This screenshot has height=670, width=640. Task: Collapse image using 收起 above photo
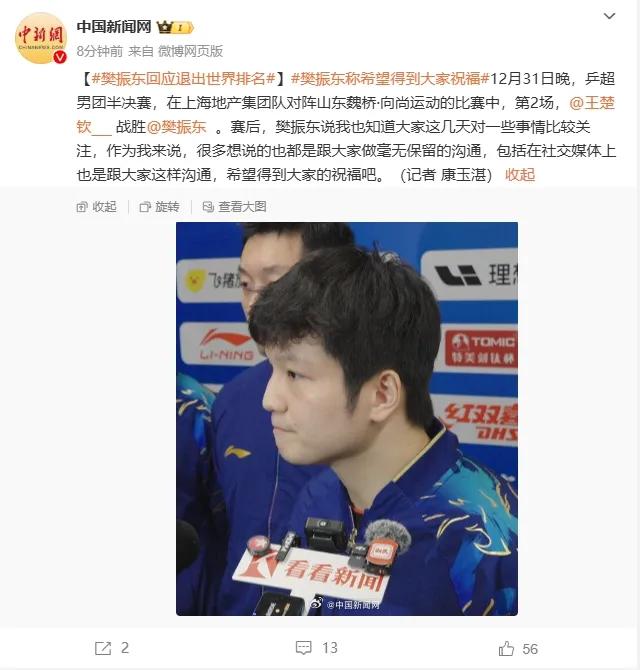pos(96,207)
